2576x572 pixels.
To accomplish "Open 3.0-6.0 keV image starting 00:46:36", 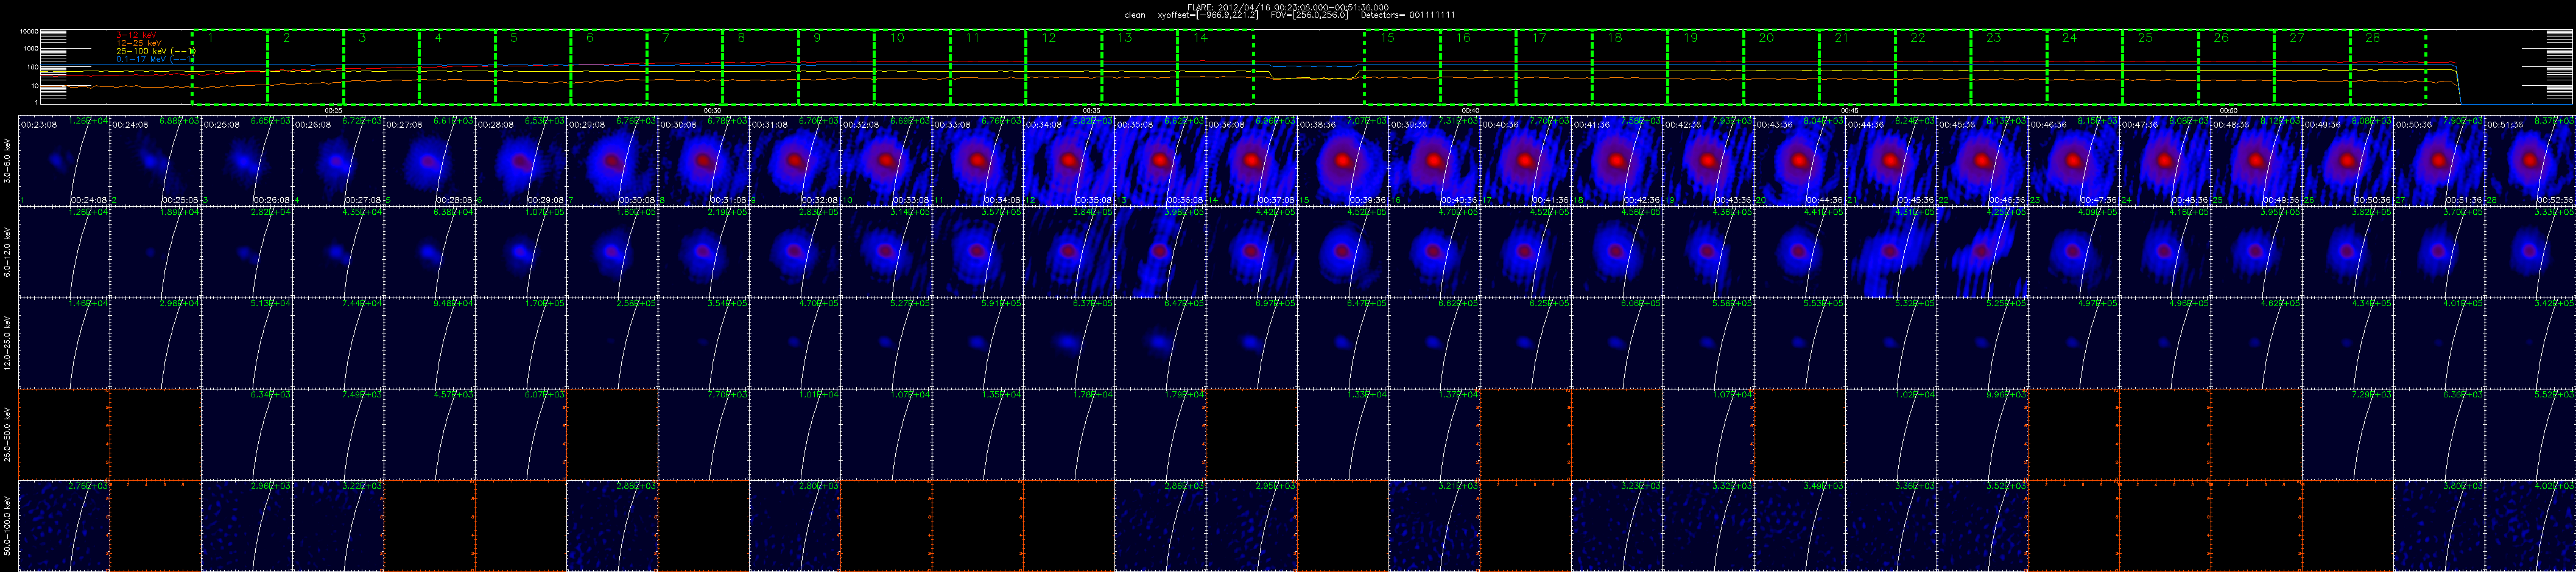I will (2075, 160).
